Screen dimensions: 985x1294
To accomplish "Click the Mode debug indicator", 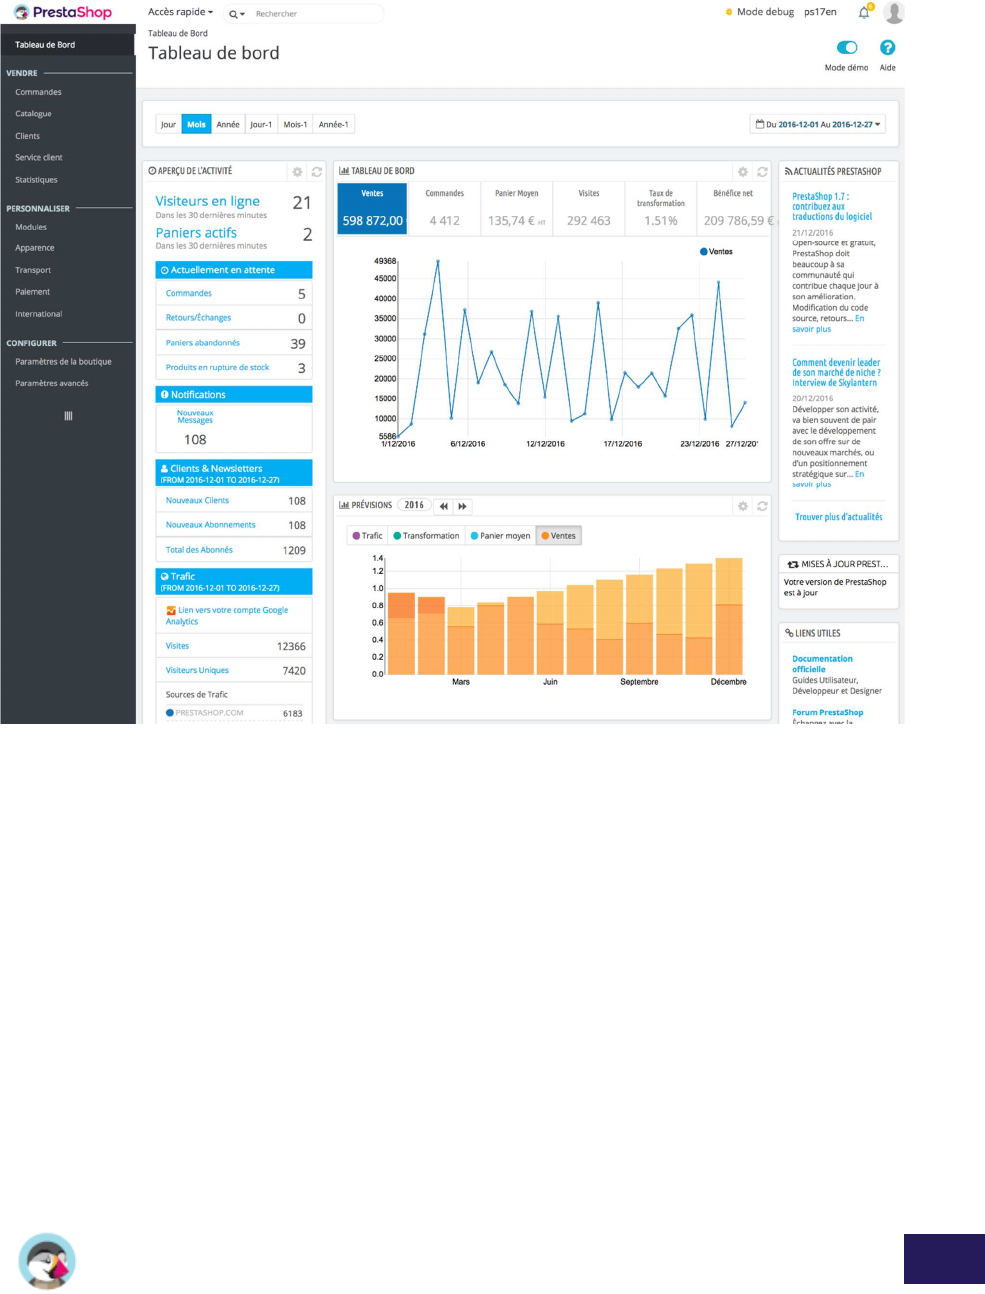I will pos(759,12).
